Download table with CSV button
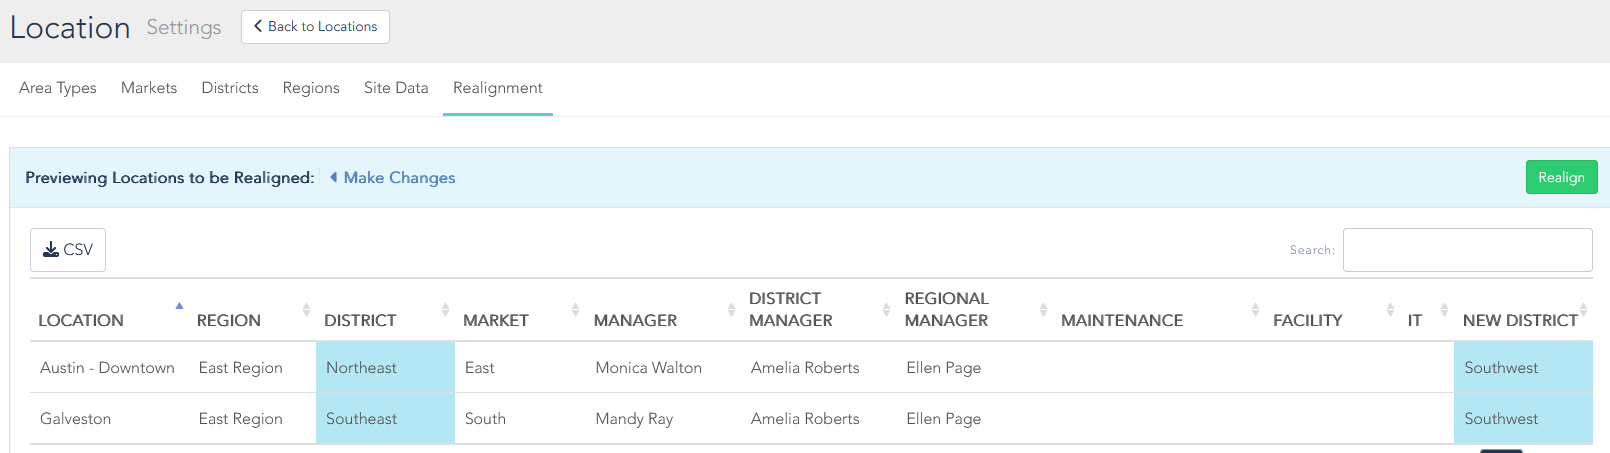Screen dimensions: 1610x453 (x=68, y=250)
